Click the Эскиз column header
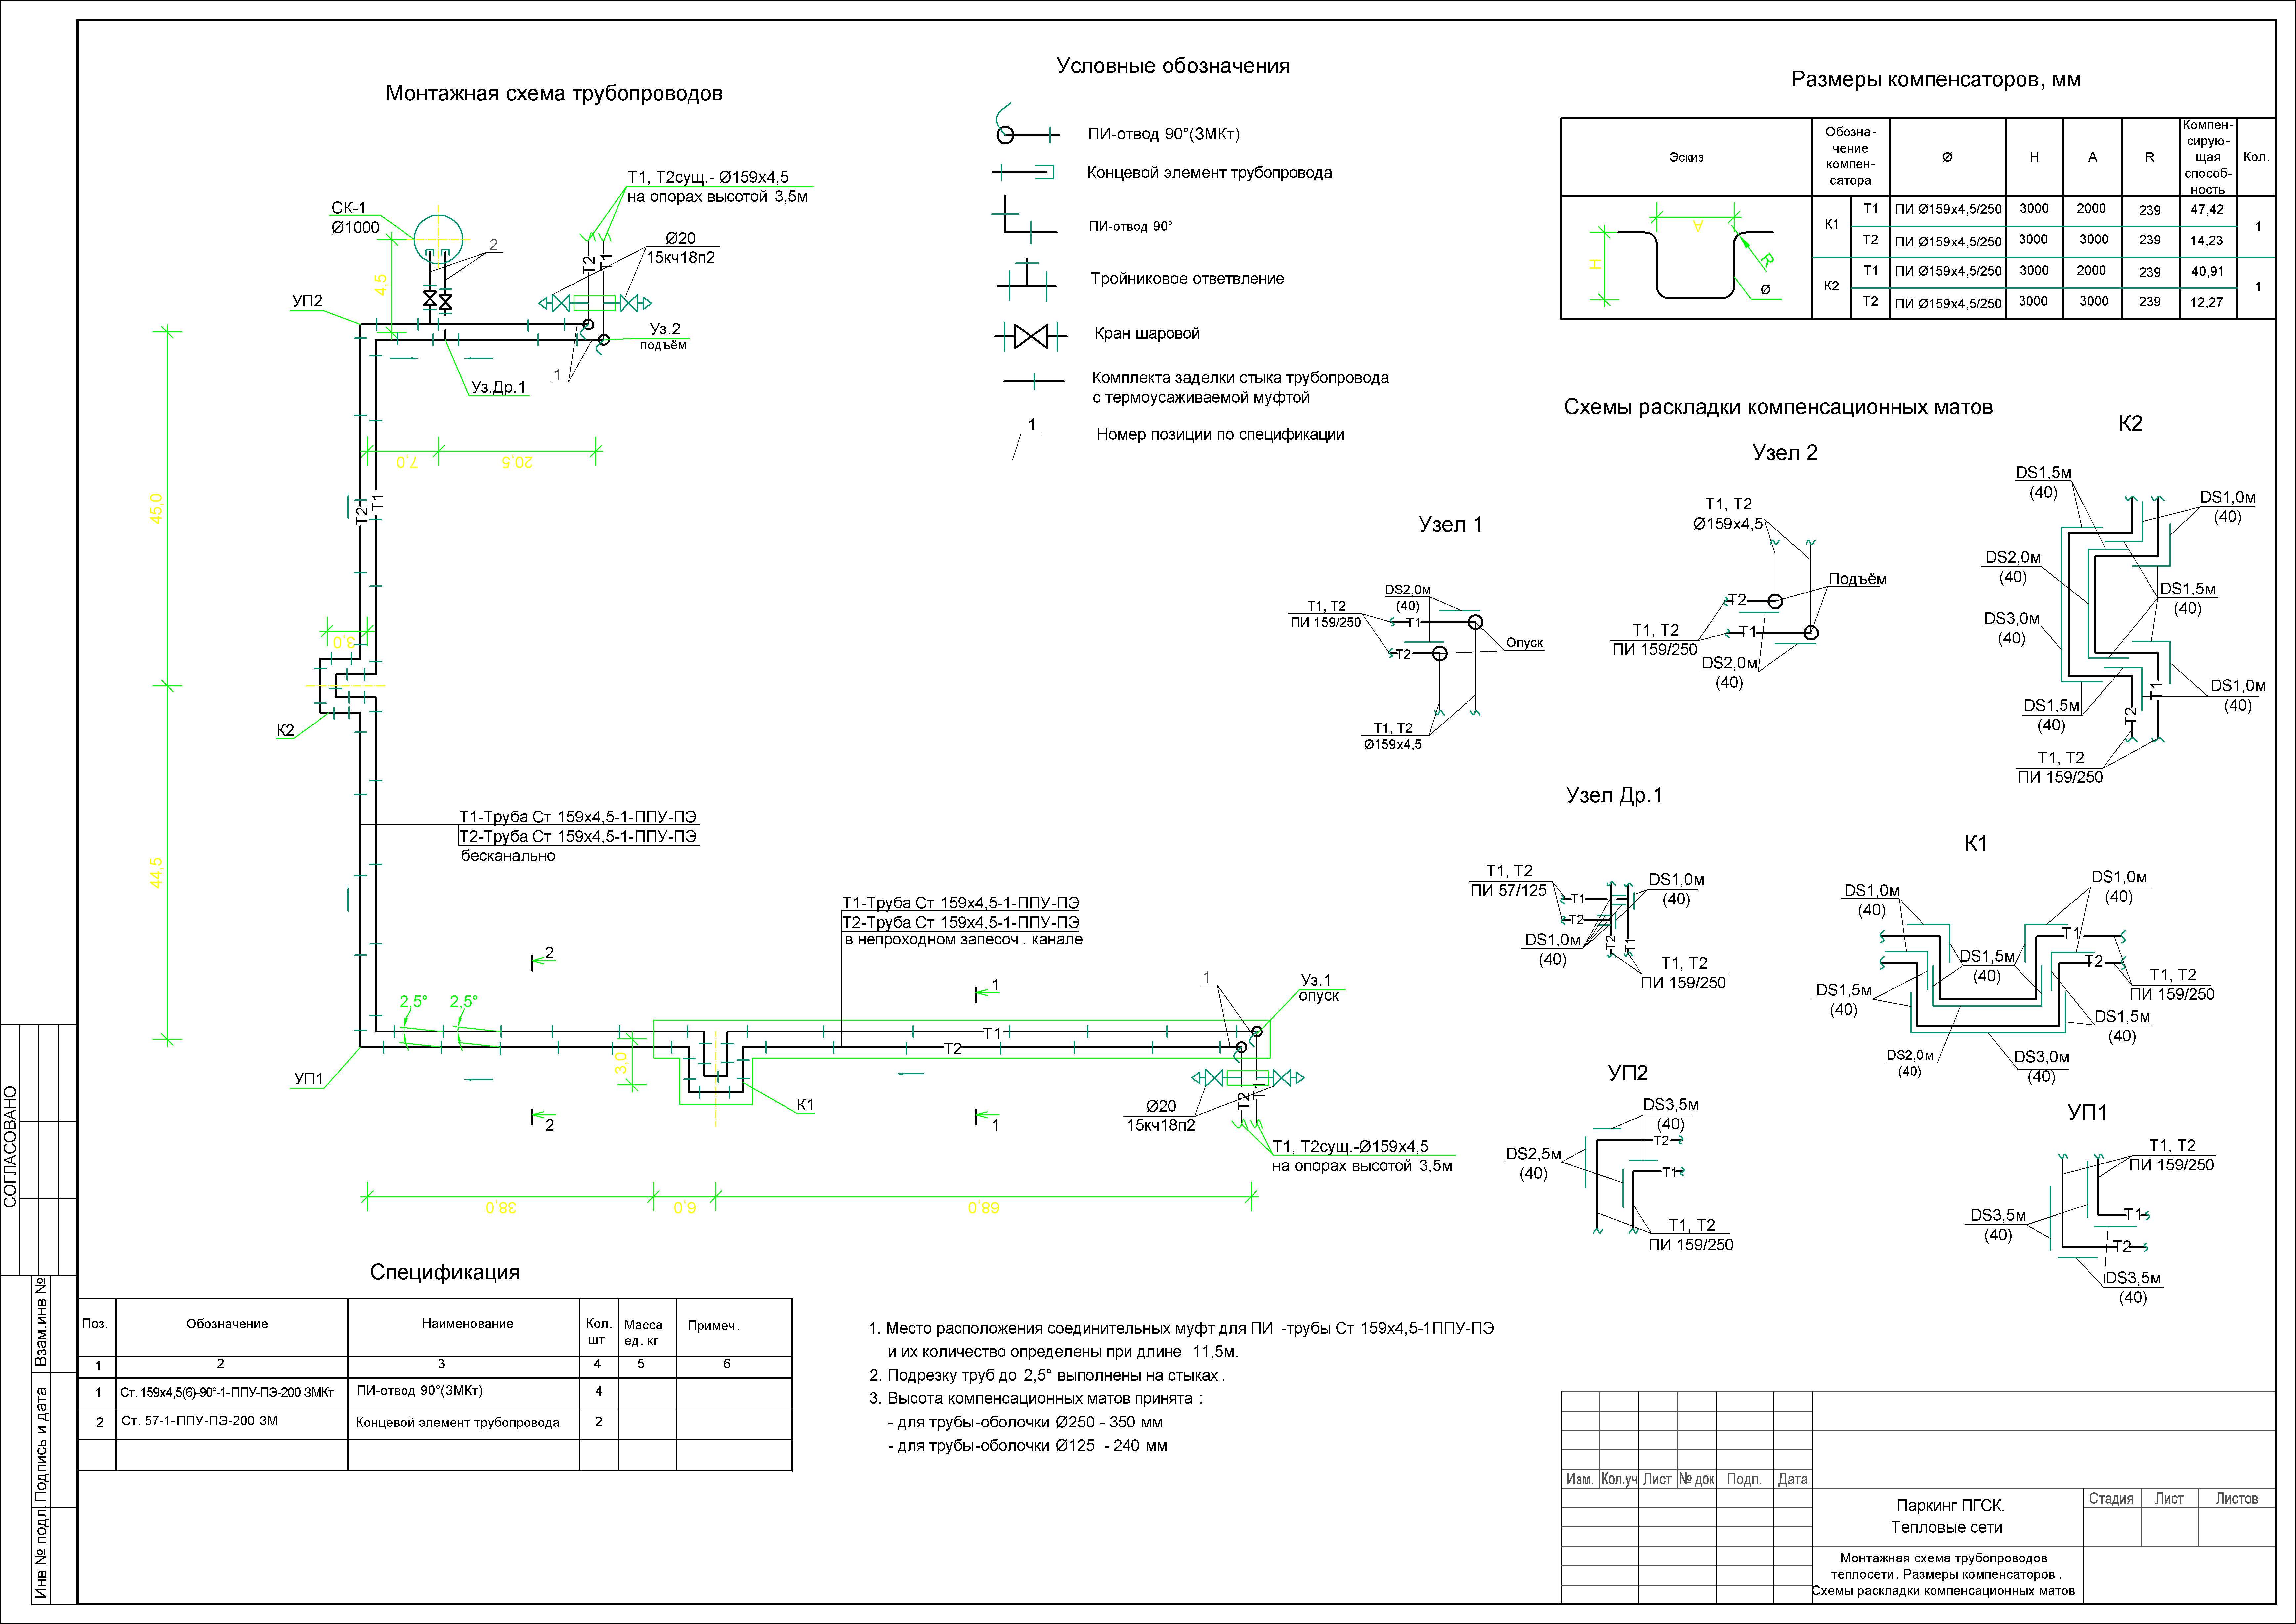The height and width of the screenshot is (1624, 2296). 1686,157
